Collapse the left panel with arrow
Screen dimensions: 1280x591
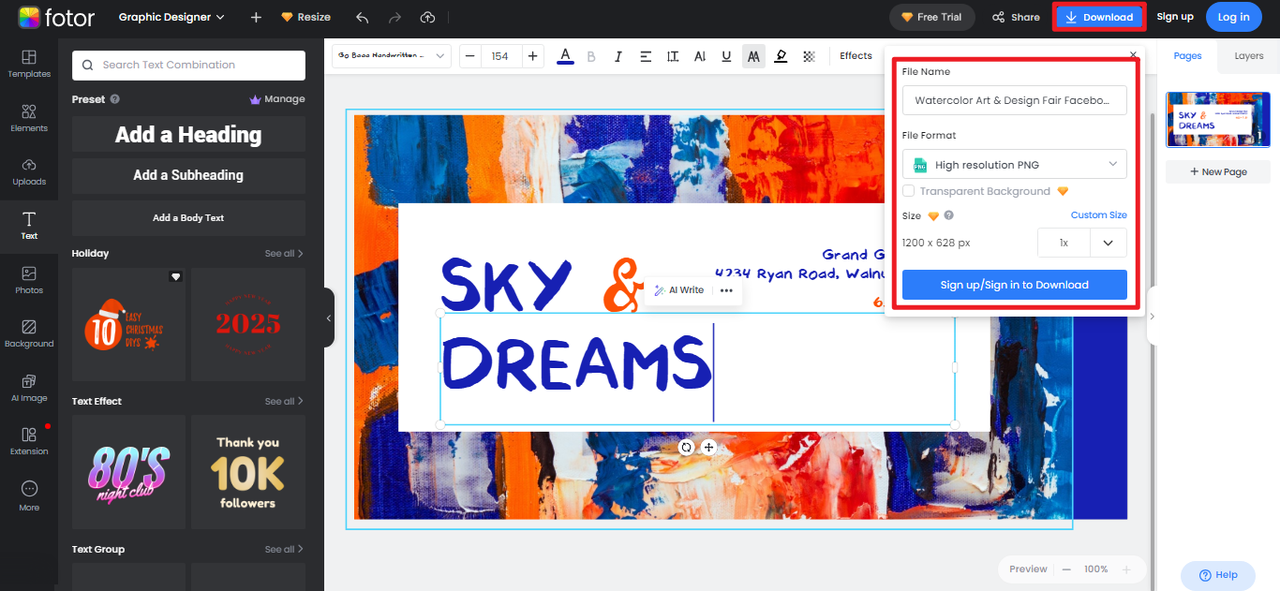coord(328,318)
